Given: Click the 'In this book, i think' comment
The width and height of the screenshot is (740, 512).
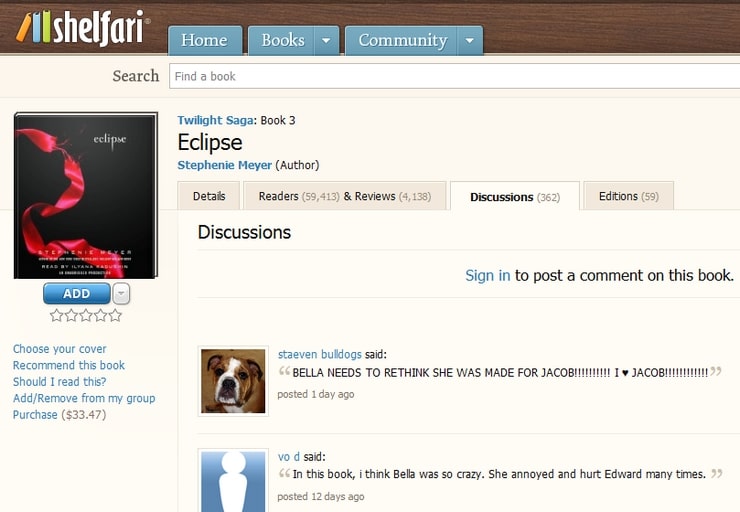Looking at the screenshot, I should pos(499,474).
